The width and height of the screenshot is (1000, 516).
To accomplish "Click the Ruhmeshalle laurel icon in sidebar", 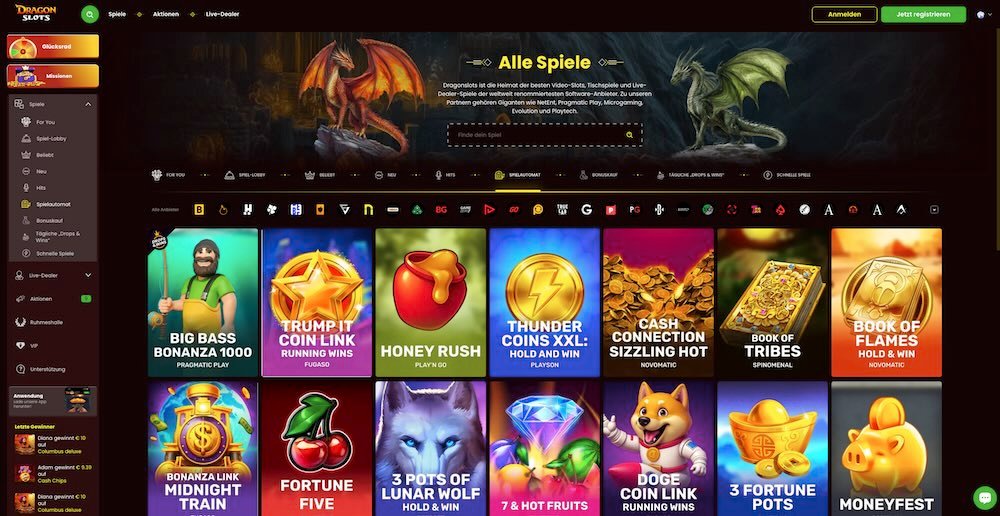I will coord(21,322).
